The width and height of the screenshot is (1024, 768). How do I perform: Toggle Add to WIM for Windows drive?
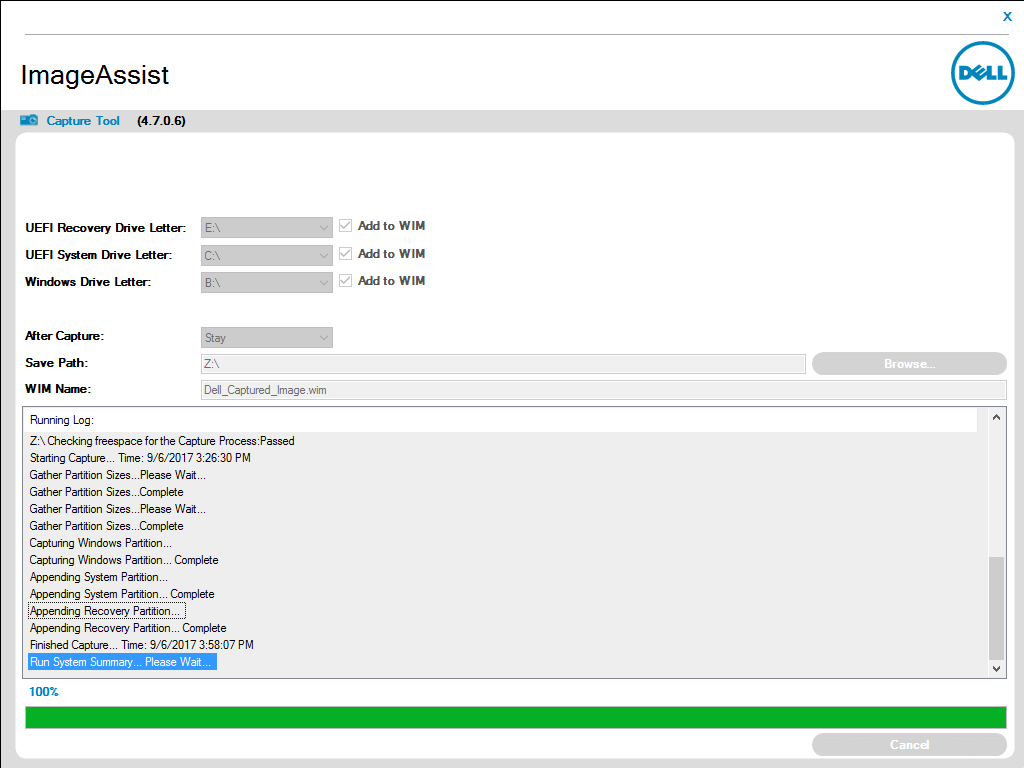pos(345,281)
